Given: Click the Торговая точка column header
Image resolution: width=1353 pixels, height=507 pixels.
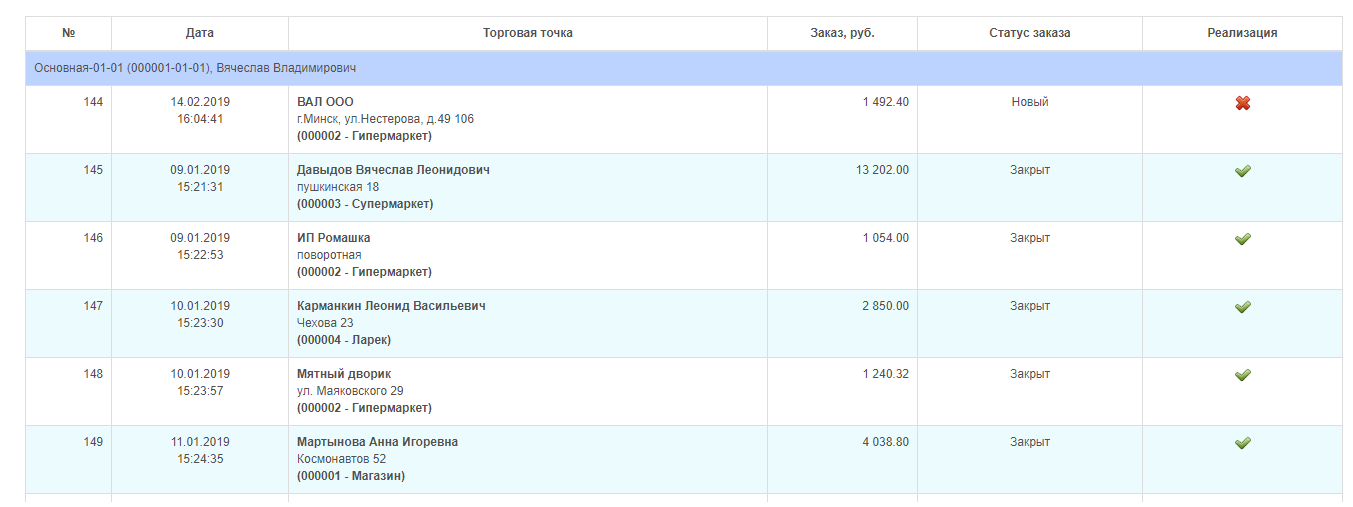Looking at the screenshot, I should point(527,33).
